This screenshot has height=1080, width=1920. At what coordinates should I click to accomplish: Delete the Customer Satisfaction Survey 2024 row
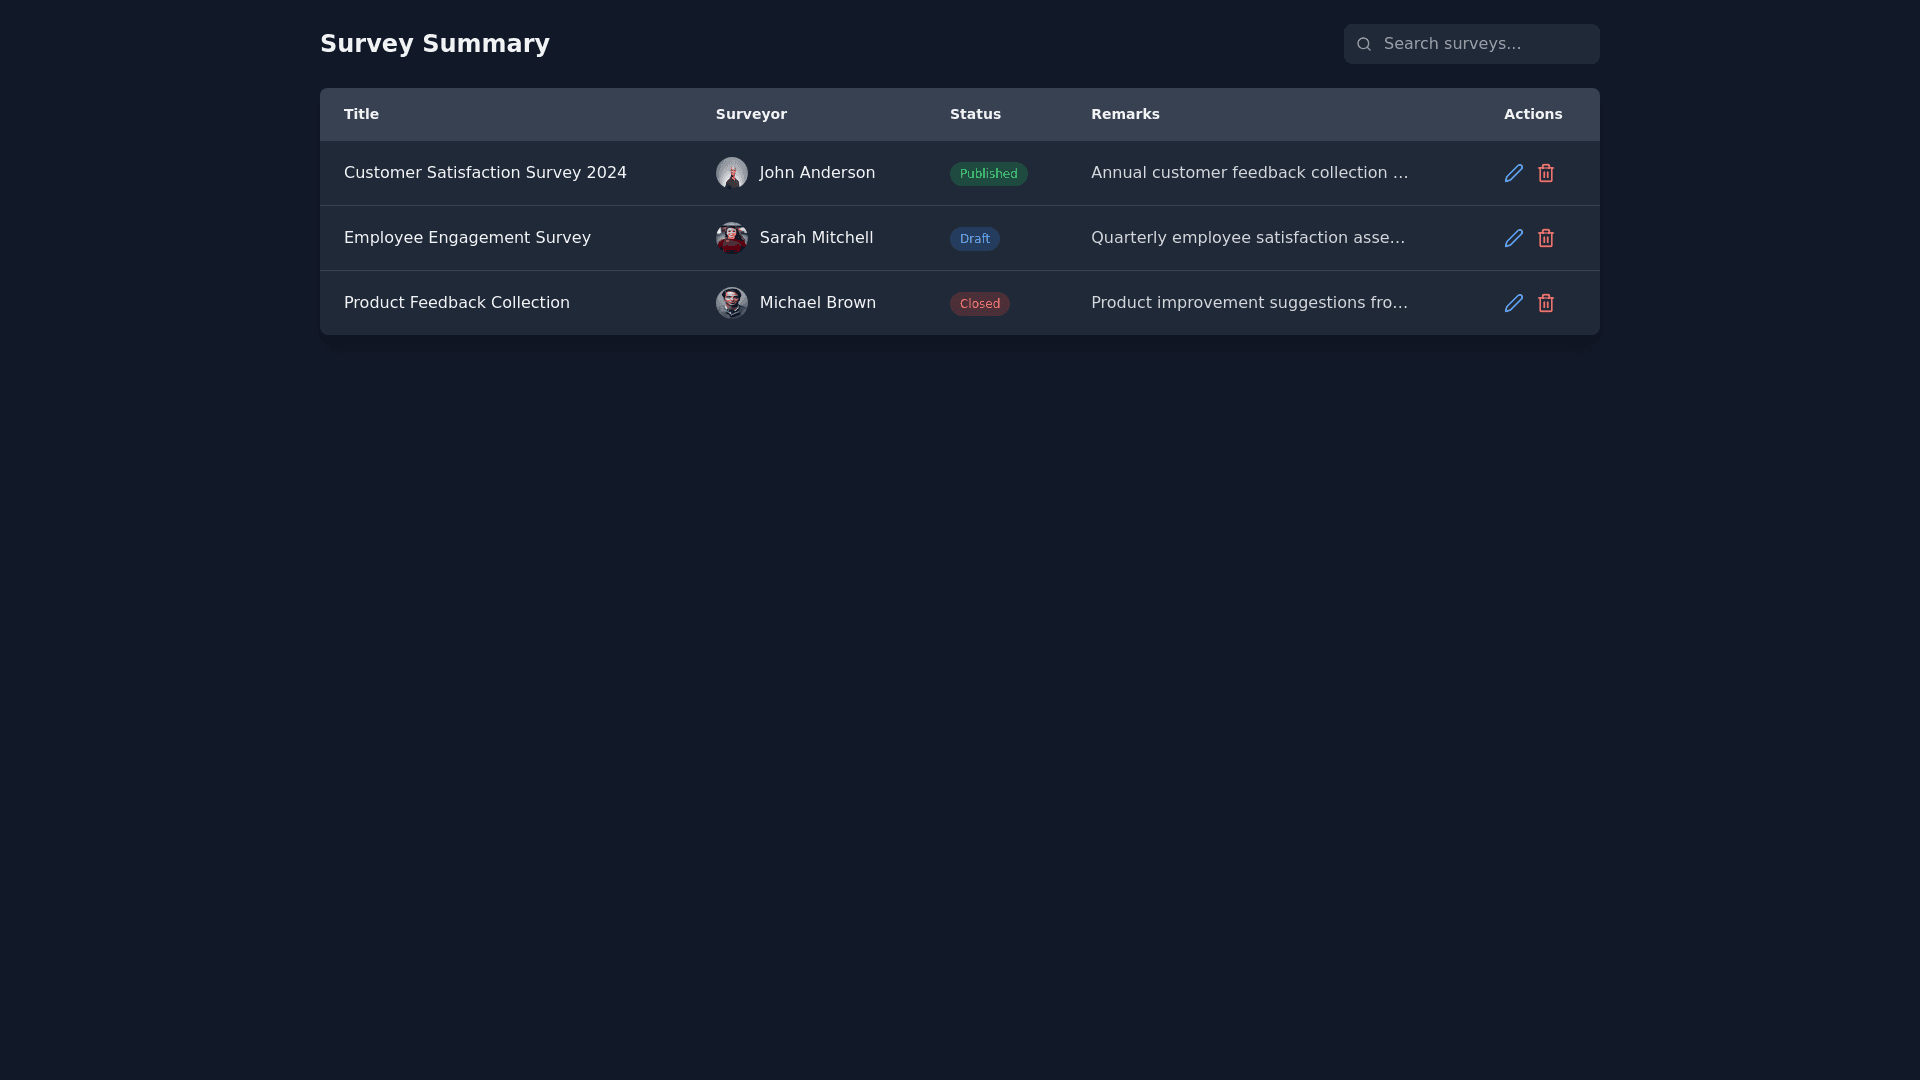(1545, 173)
